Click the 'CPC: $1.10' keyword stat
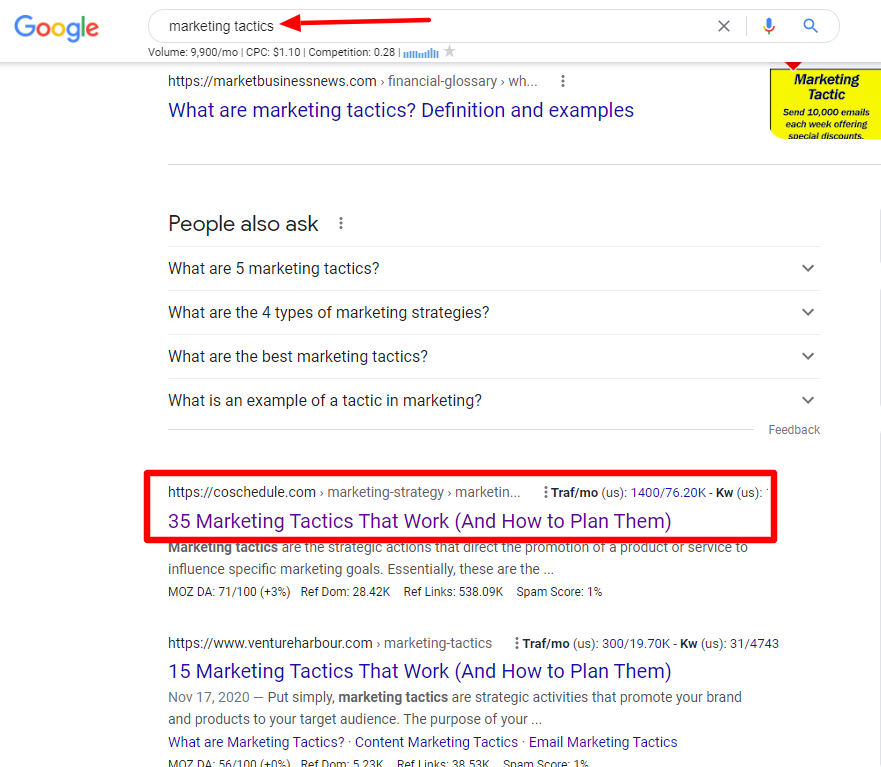Screen dimensions: 881x767 click(273, 52)
